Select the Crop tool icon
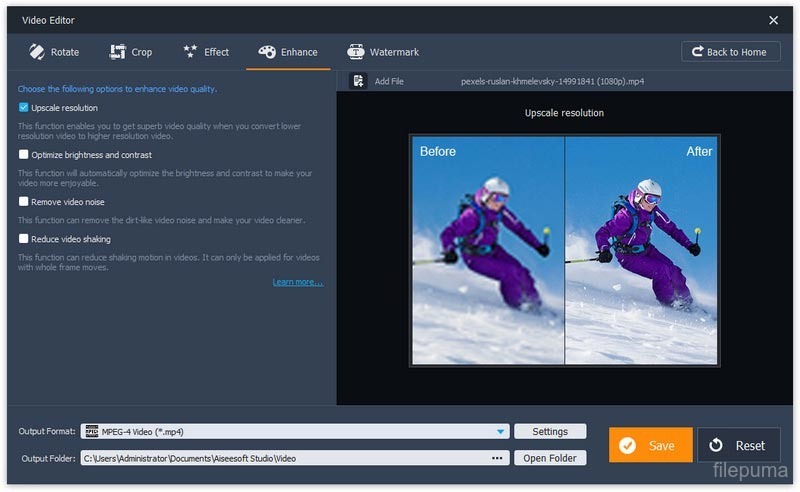This screenshot has width=800, height=492. [115, 52]
